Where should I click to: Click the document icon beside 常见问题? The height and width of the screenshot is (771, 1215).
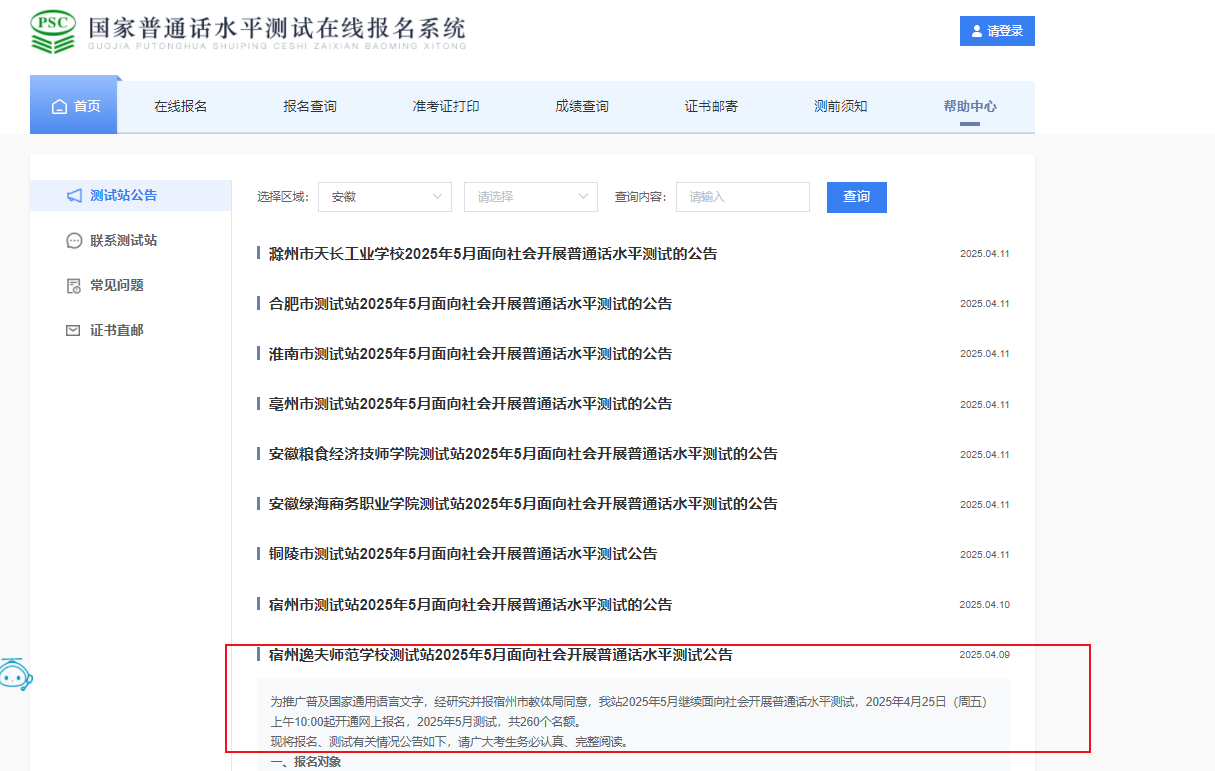coord(74,286)
